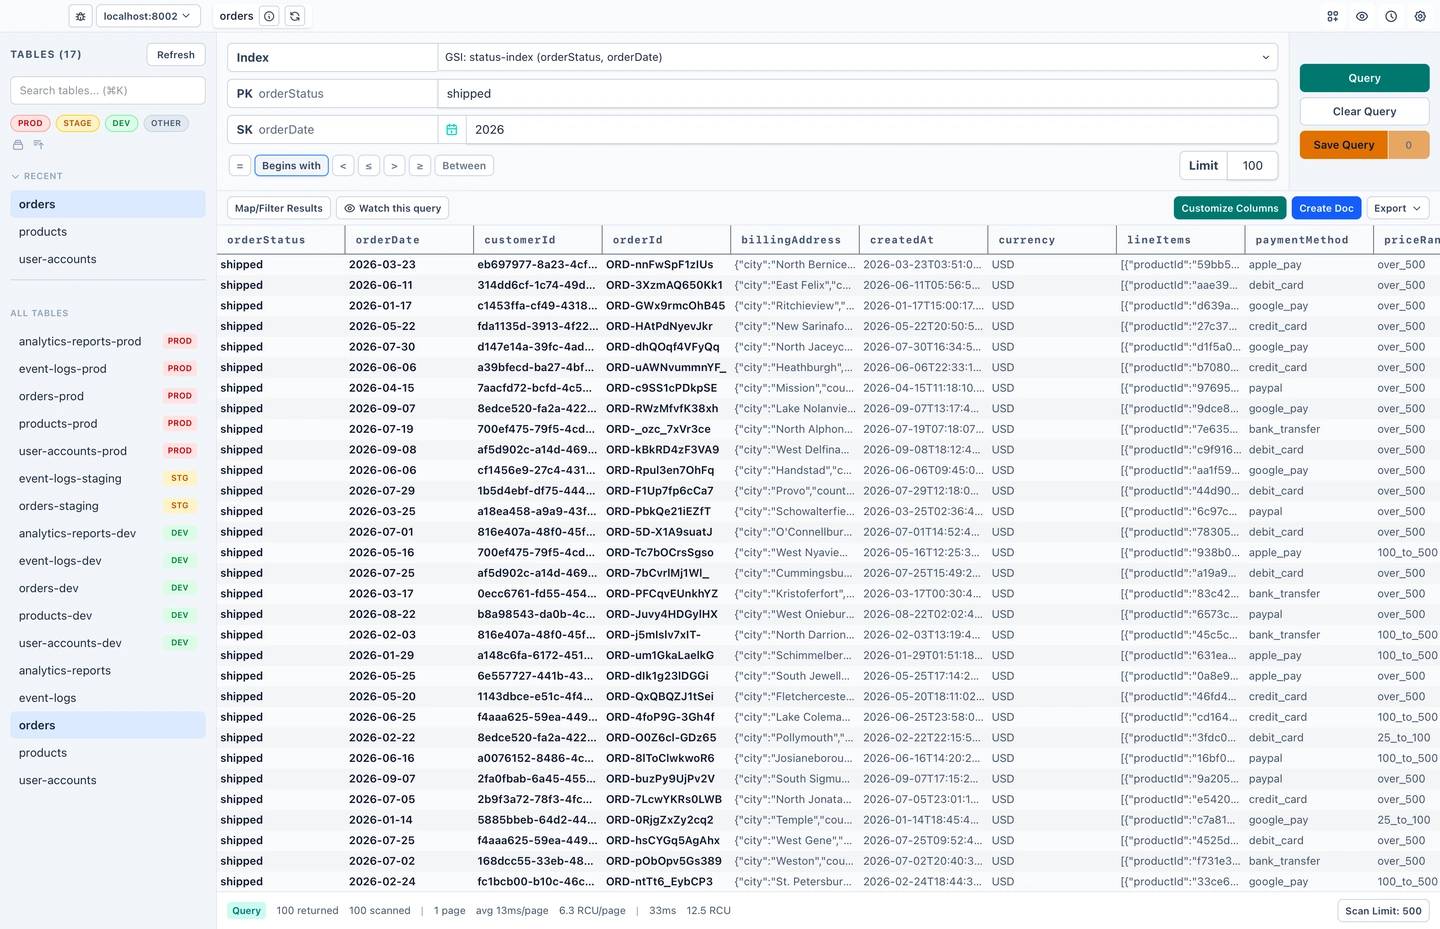Image resolution: width=1440 pixels, height=929 pixels.
Task: Toggle Watch this query
Action: tap(392, 208)
